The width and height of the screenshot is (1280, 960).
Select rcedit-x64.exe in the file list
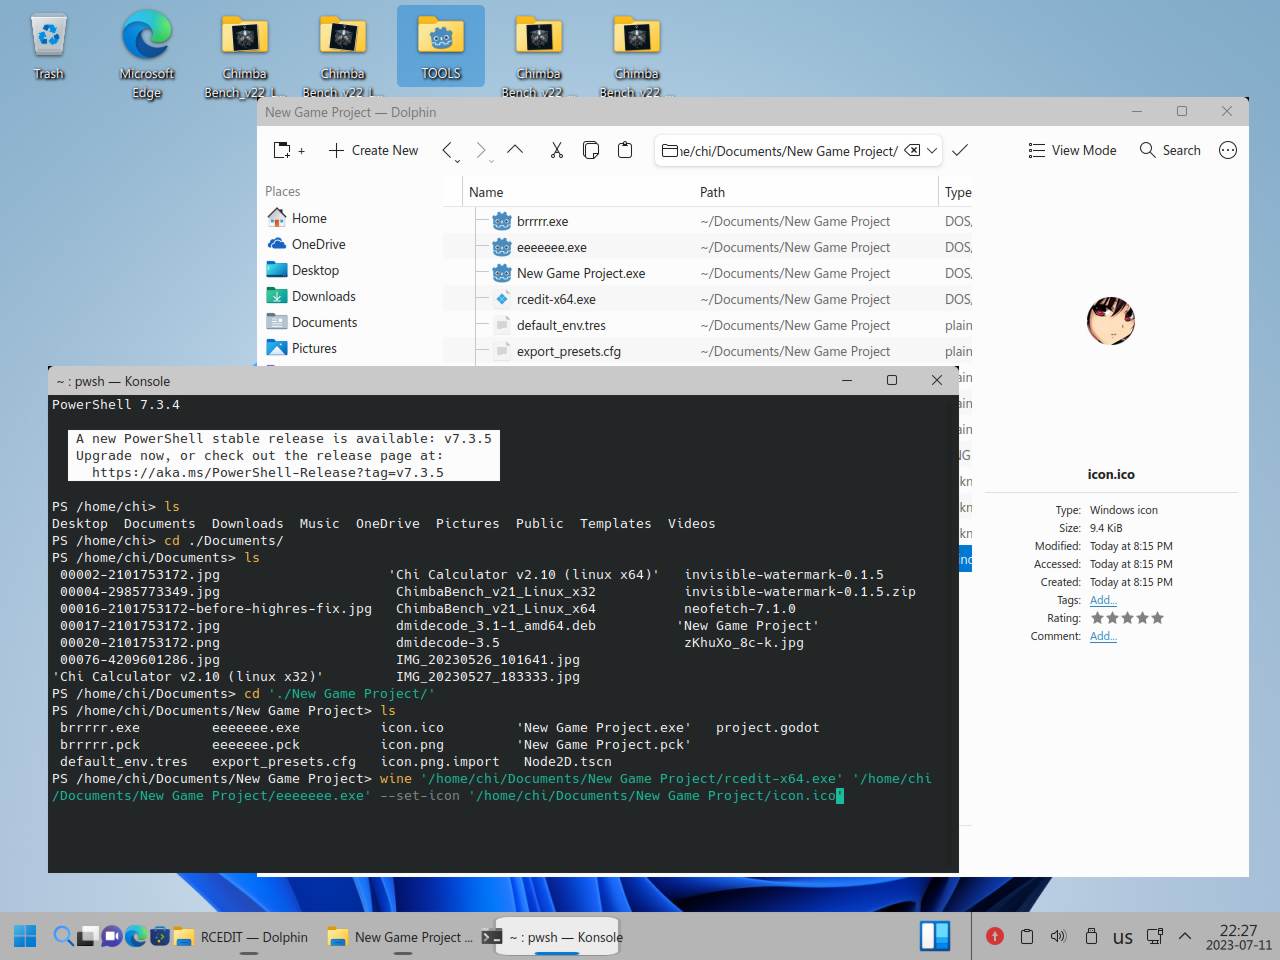[x=556, y=299]
